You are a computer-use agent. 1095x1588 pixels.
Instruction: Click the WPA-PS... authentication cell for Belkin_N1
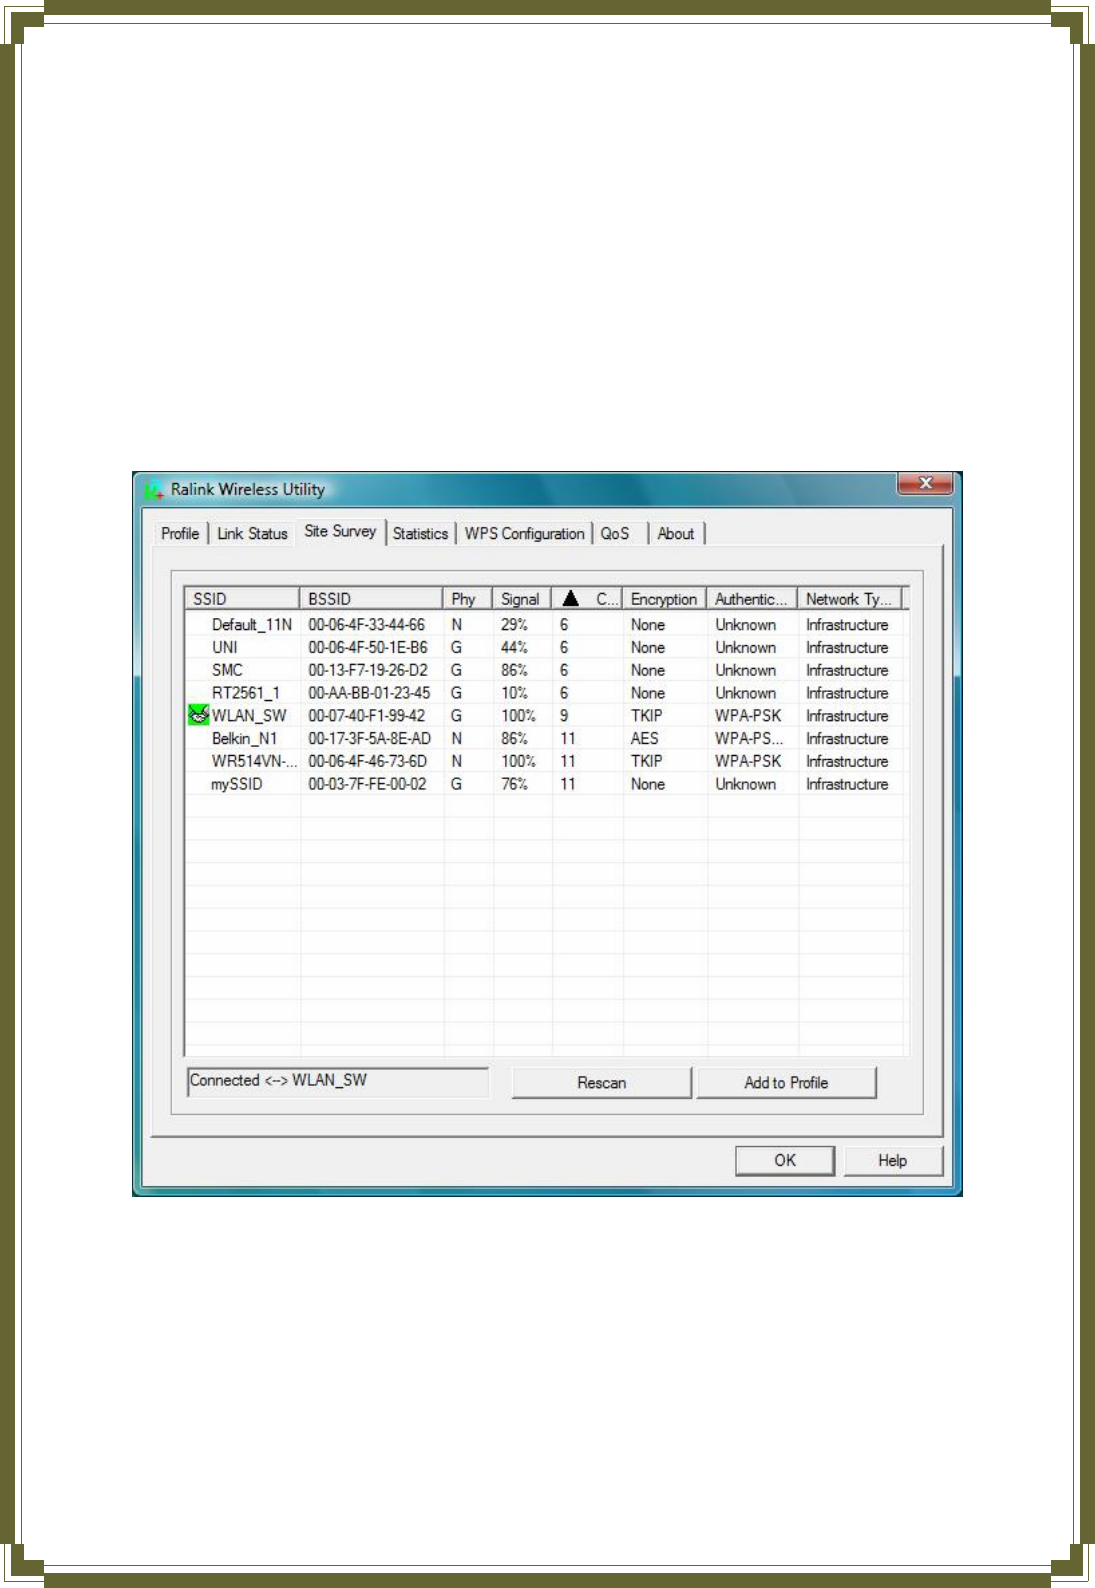tap(749, 738)
